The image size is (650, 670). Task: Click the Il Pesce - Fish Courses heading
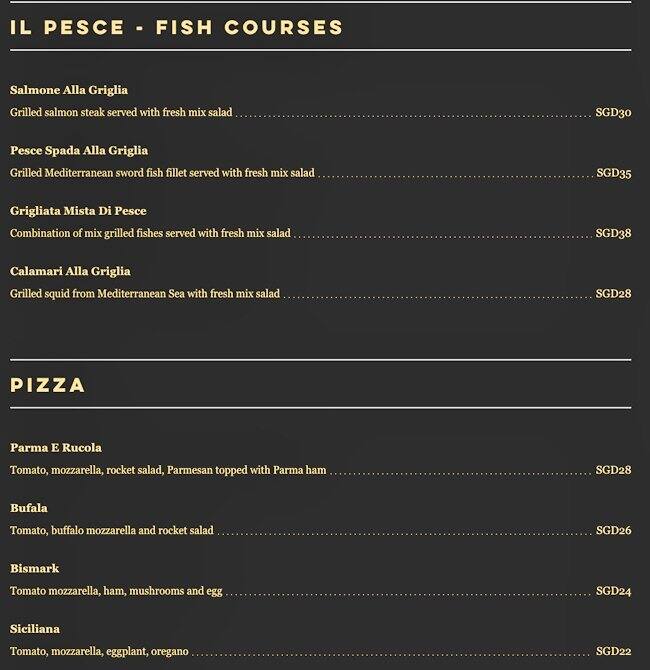(176, 27)
